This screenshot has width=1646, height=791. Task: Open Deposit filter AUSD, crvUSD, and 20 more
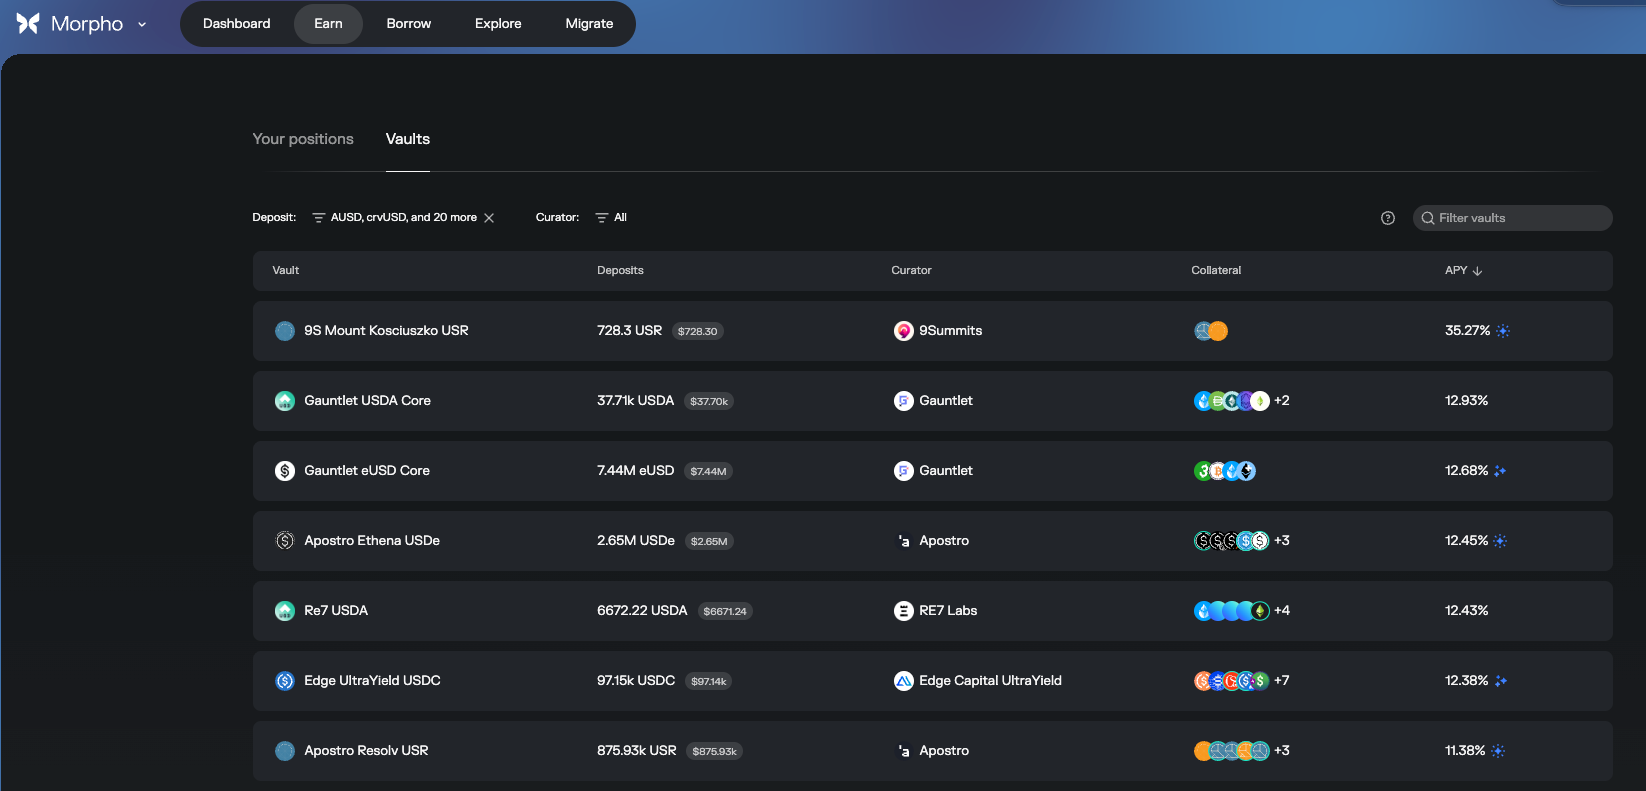[x=395, y=217]
